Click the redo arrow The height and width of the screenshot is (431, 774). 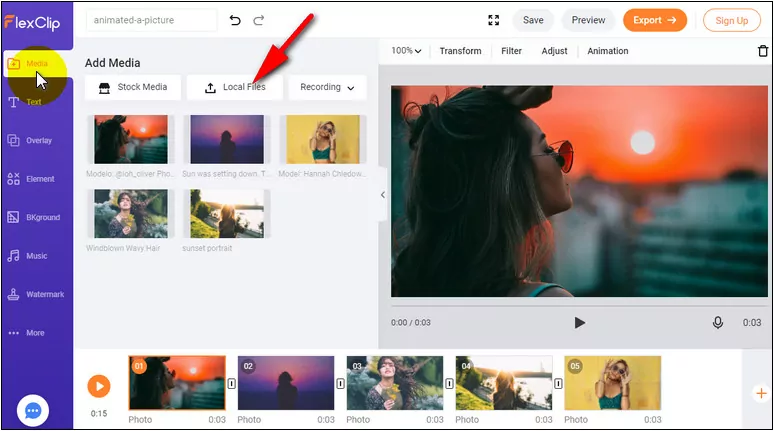point(259,20)
